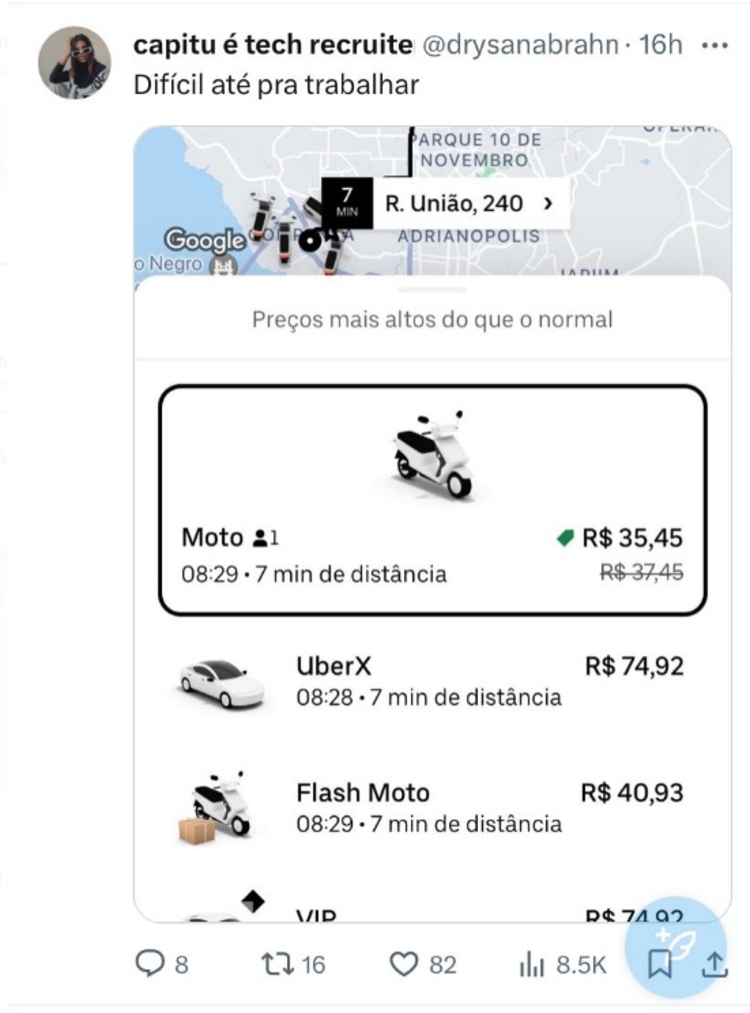
Task: Visit the @drysanabrahn handle link
Action: click(x=519, y=45)
